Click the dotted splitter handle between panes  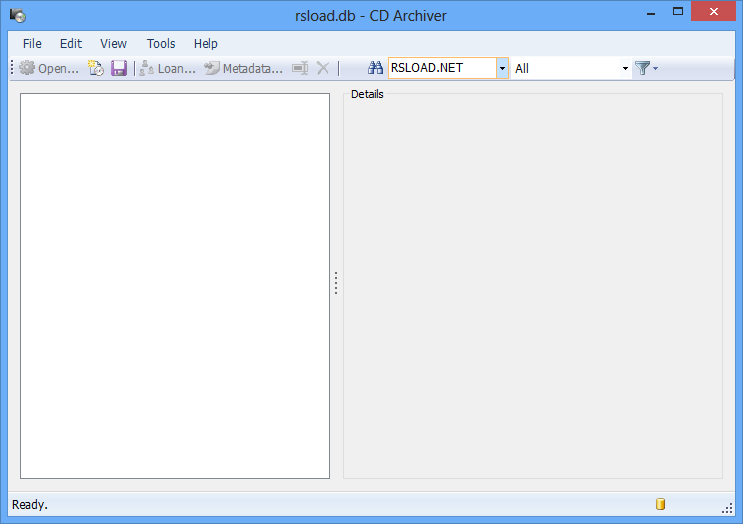click(x=336, y=283)
